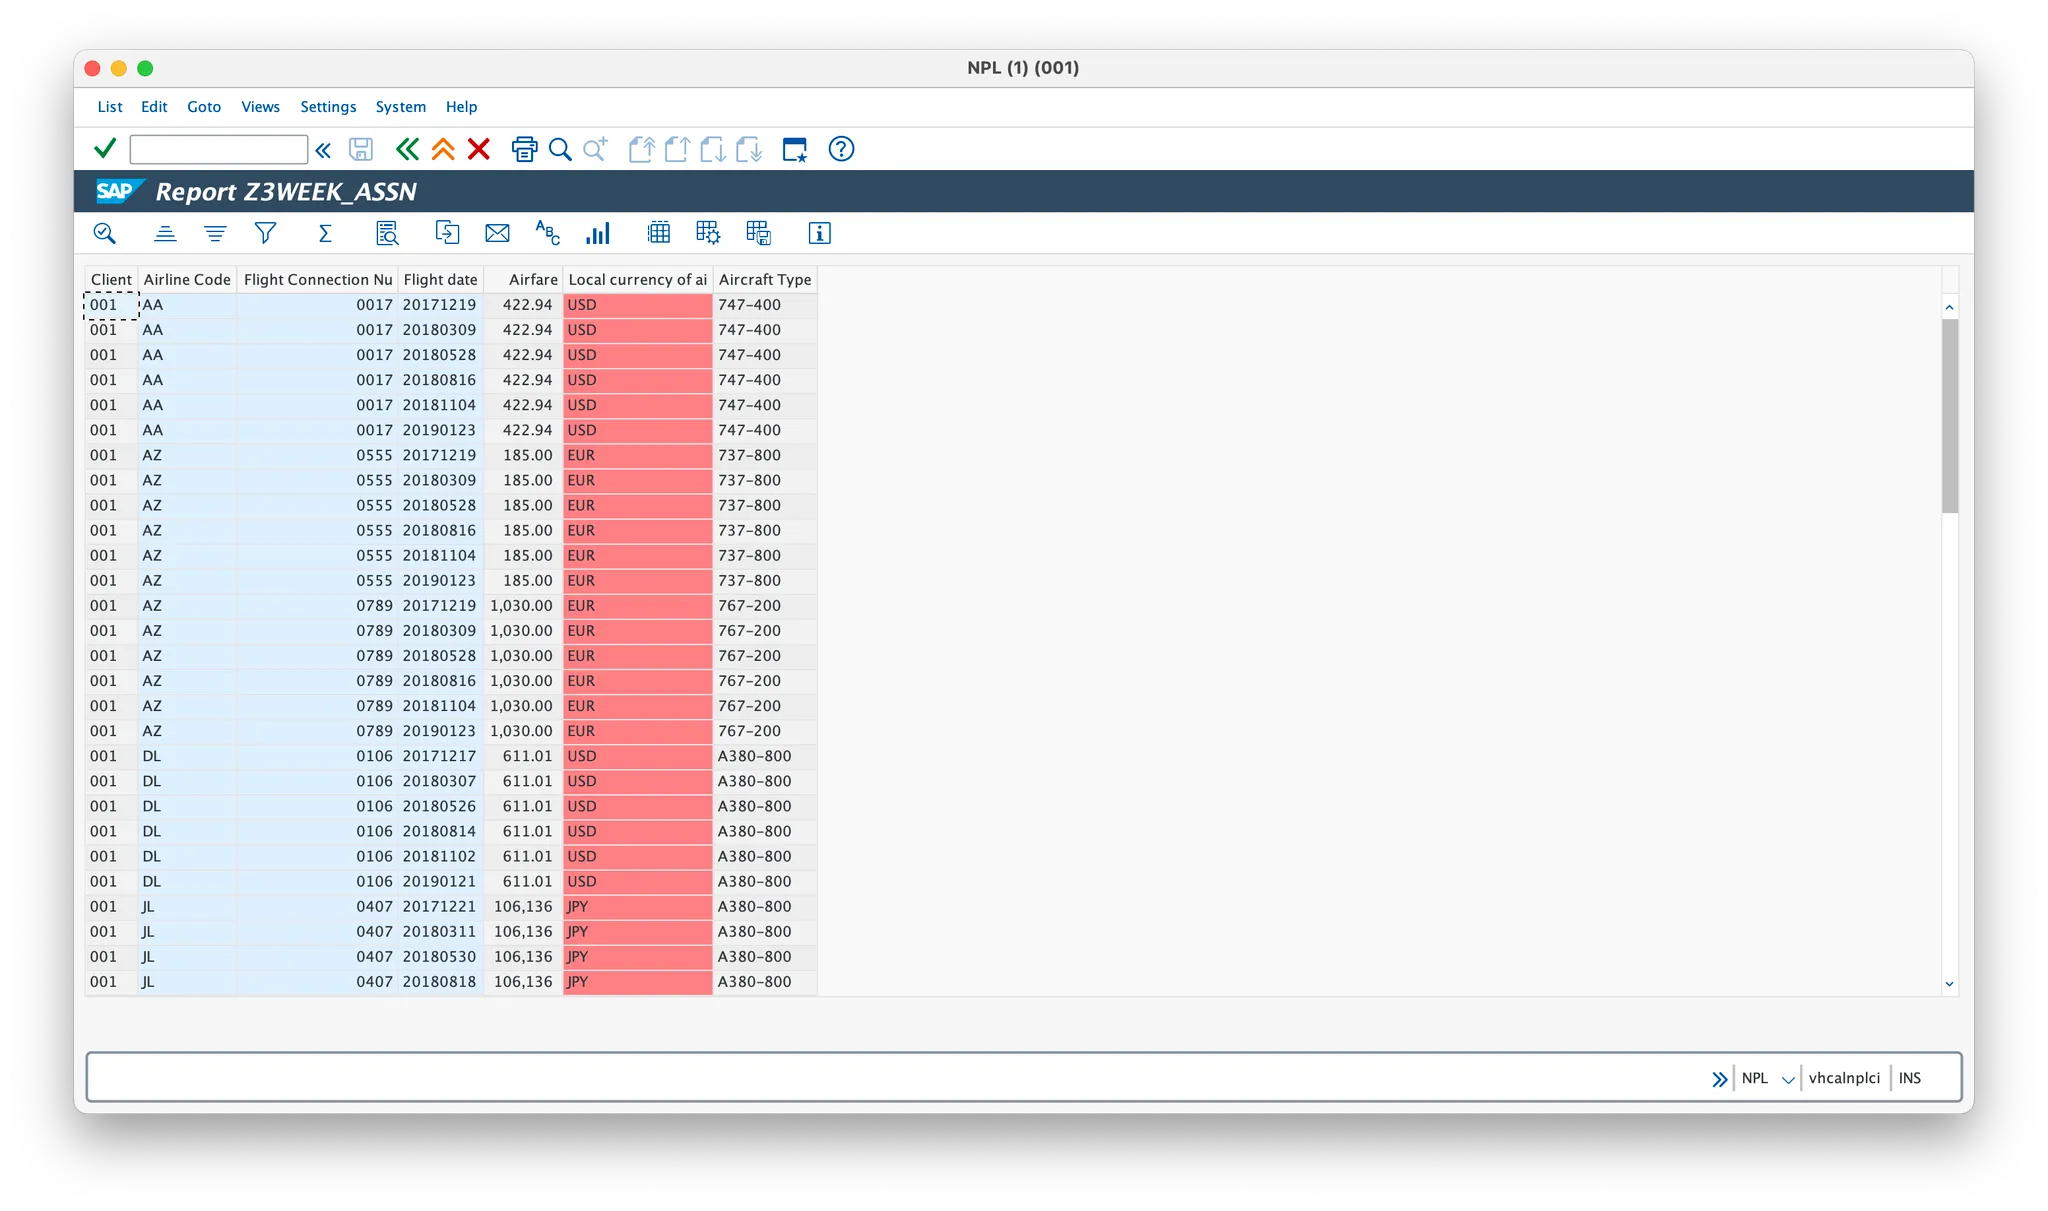This screenshot has width=2048, height=1211.
Task: Click the green Enter checkmark icon
Action: coord(105,149)
